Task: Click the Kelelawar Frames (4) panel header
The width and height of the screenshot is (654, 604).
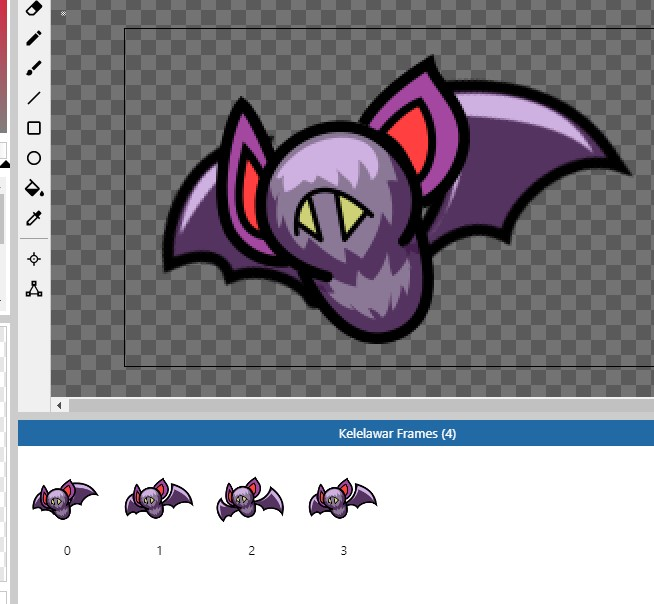Action: (x=336, y=433)
